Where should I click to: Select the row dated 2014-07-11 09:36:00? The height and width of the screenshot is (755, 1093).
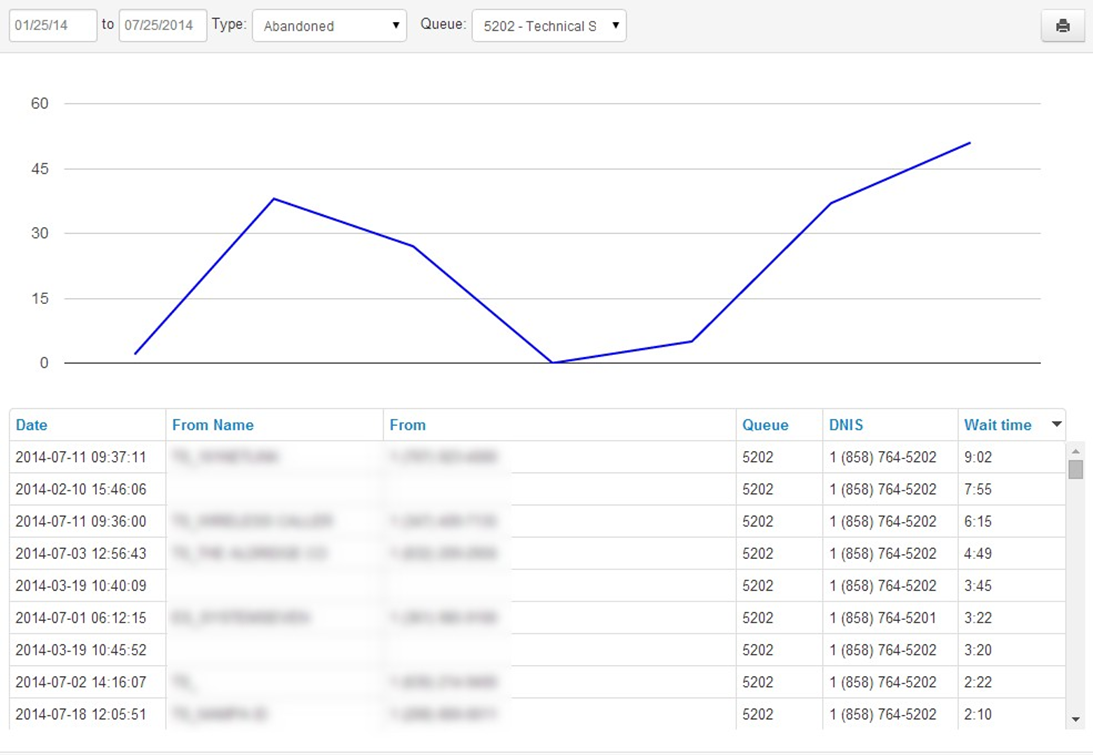[x=537, y=521]
